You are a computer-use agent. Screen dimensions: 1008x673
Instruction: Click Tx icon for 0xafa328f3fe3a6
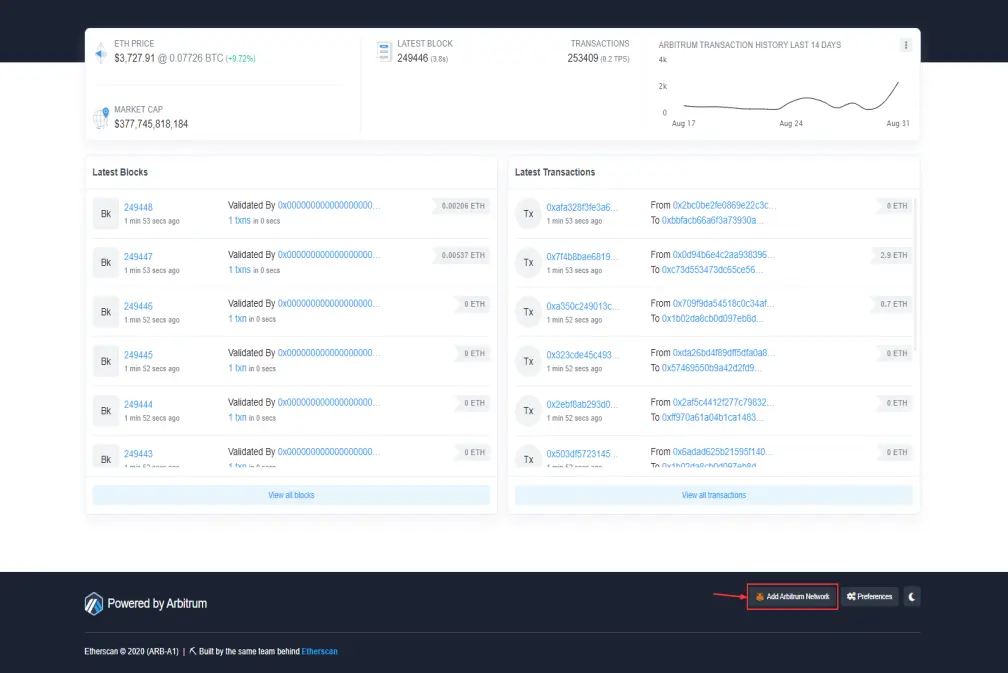click(528, 213)
